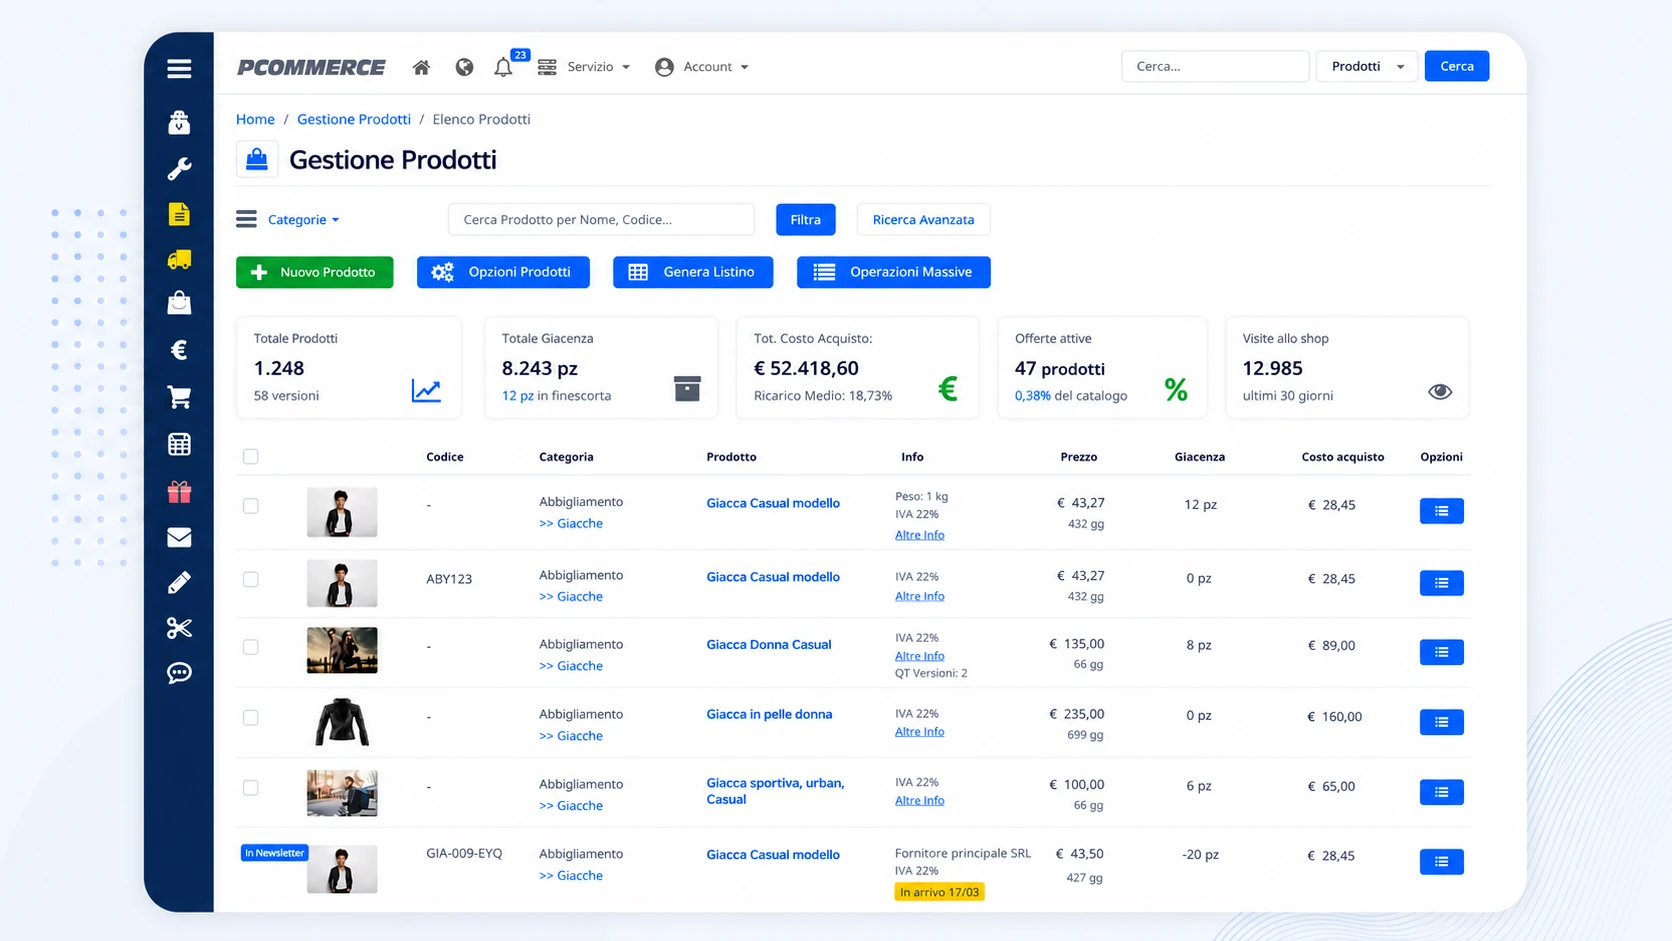Open the chat bubble sidebar icon
The image size is (1672, 941).
(x=179, y=673)
